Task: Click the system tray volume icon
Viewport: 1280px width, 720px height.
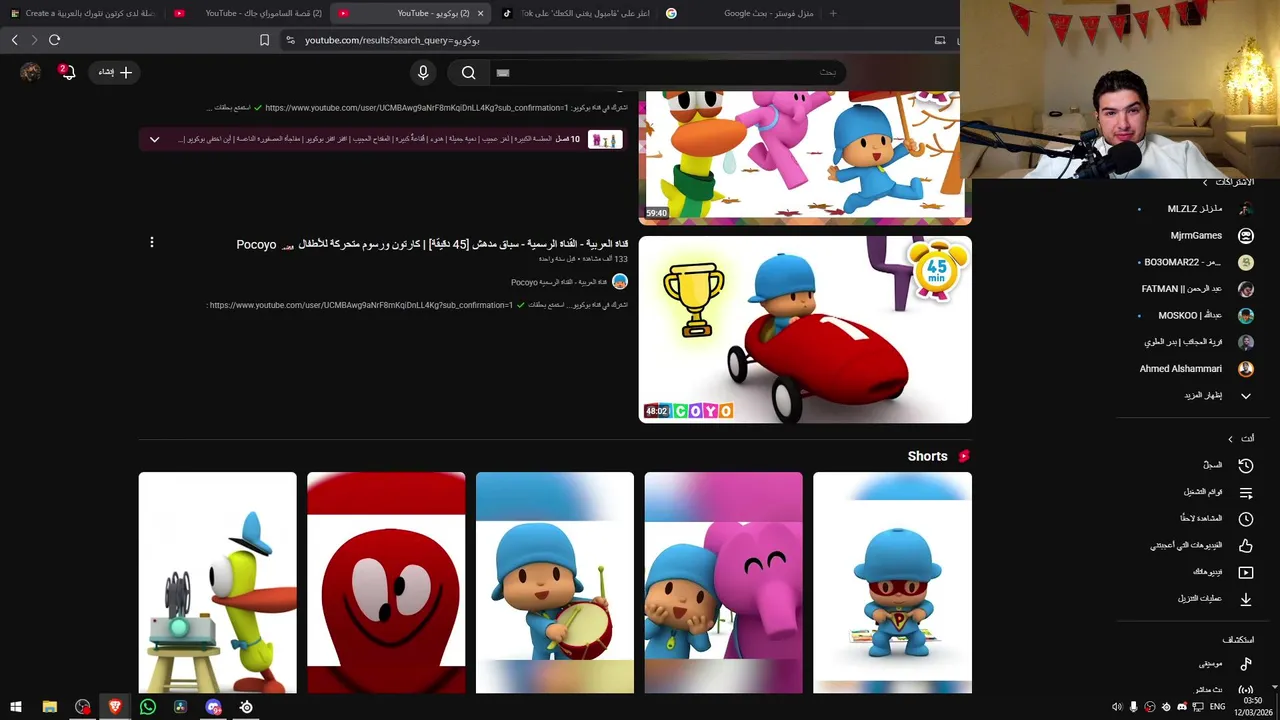Action: pos(1117,707)
